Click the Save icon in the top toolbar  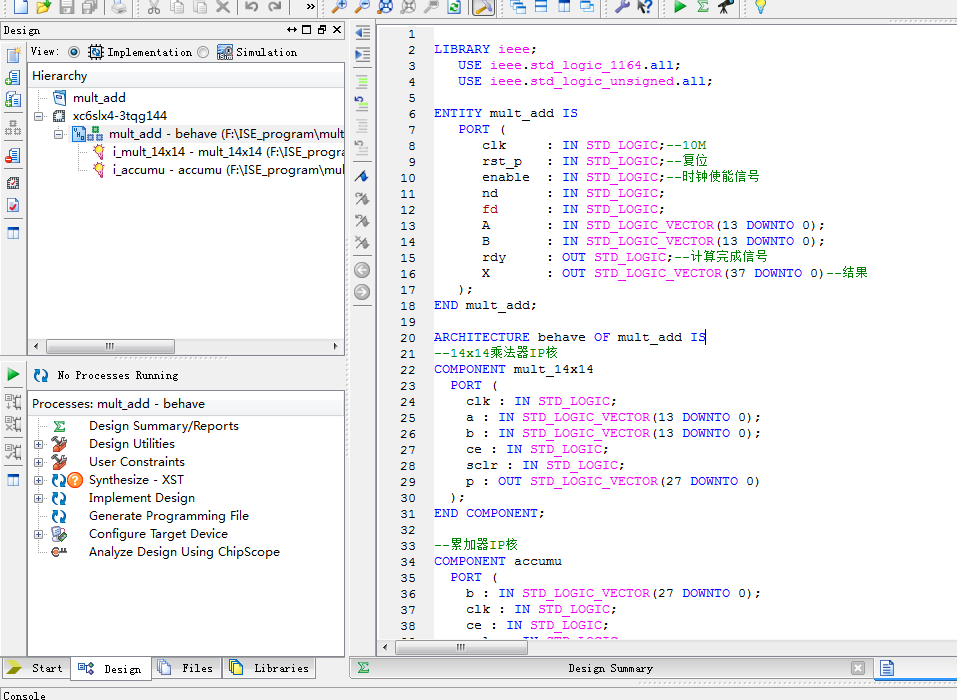(67, 7)
